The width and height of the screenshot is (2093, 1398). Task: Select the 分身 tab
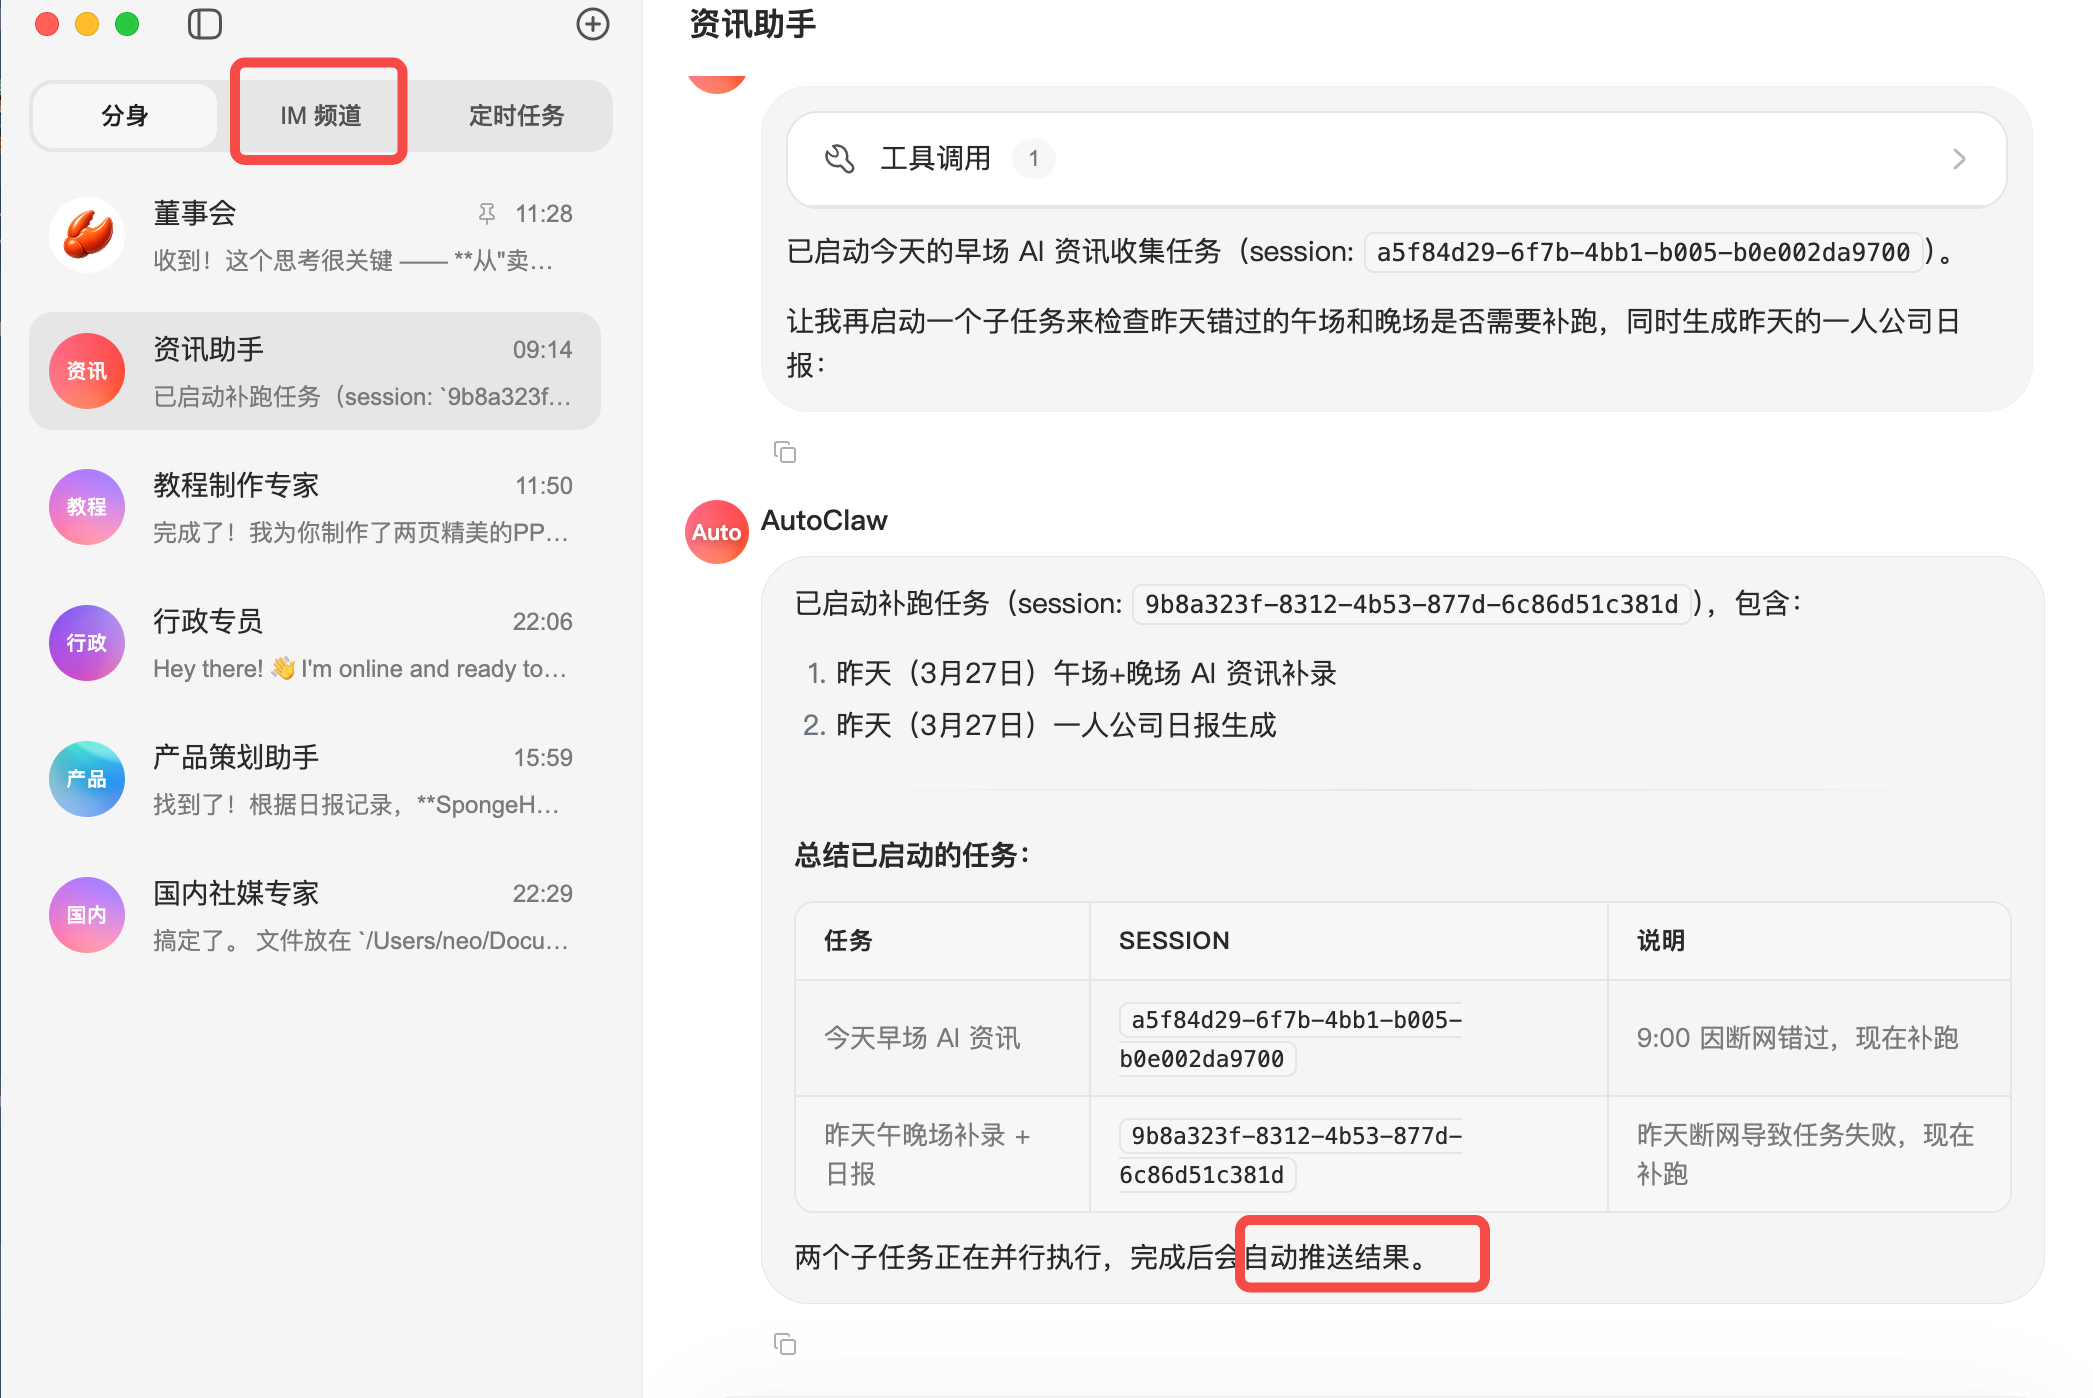pos(125,115)
